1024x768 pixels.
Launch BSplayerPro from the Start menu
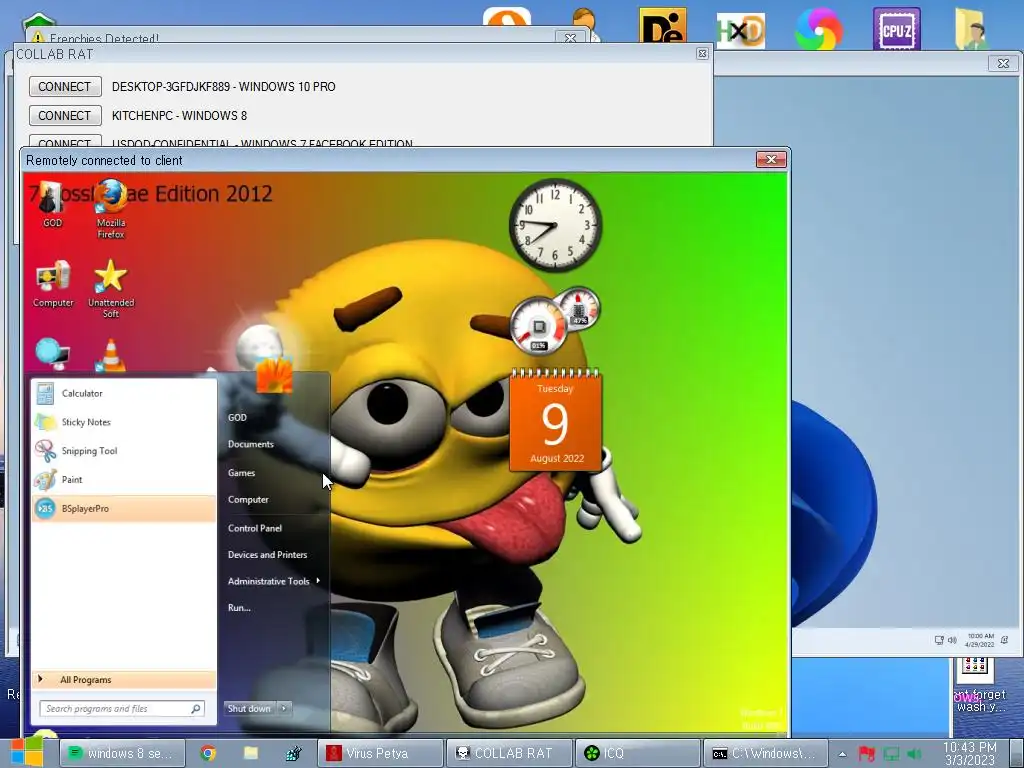[124, 508]
